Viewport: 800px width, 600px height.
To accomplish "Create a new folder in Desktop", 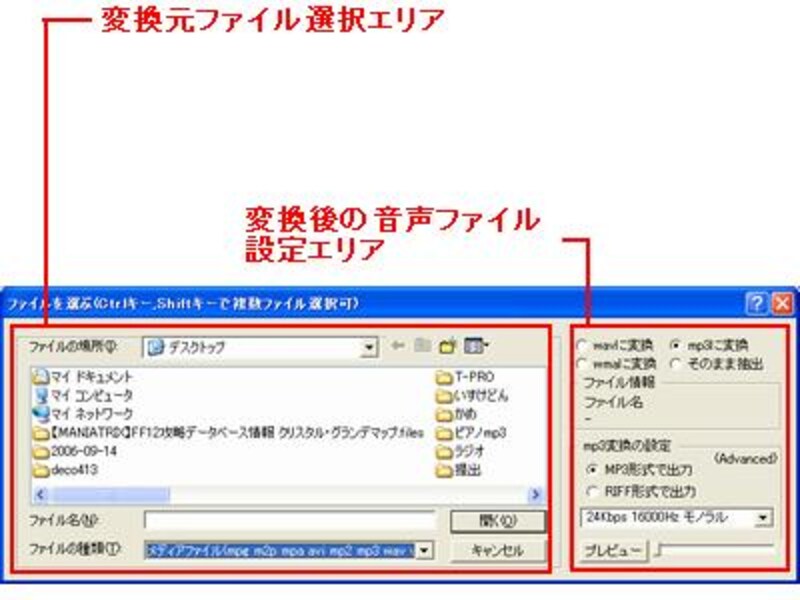I will click(446, 345).
